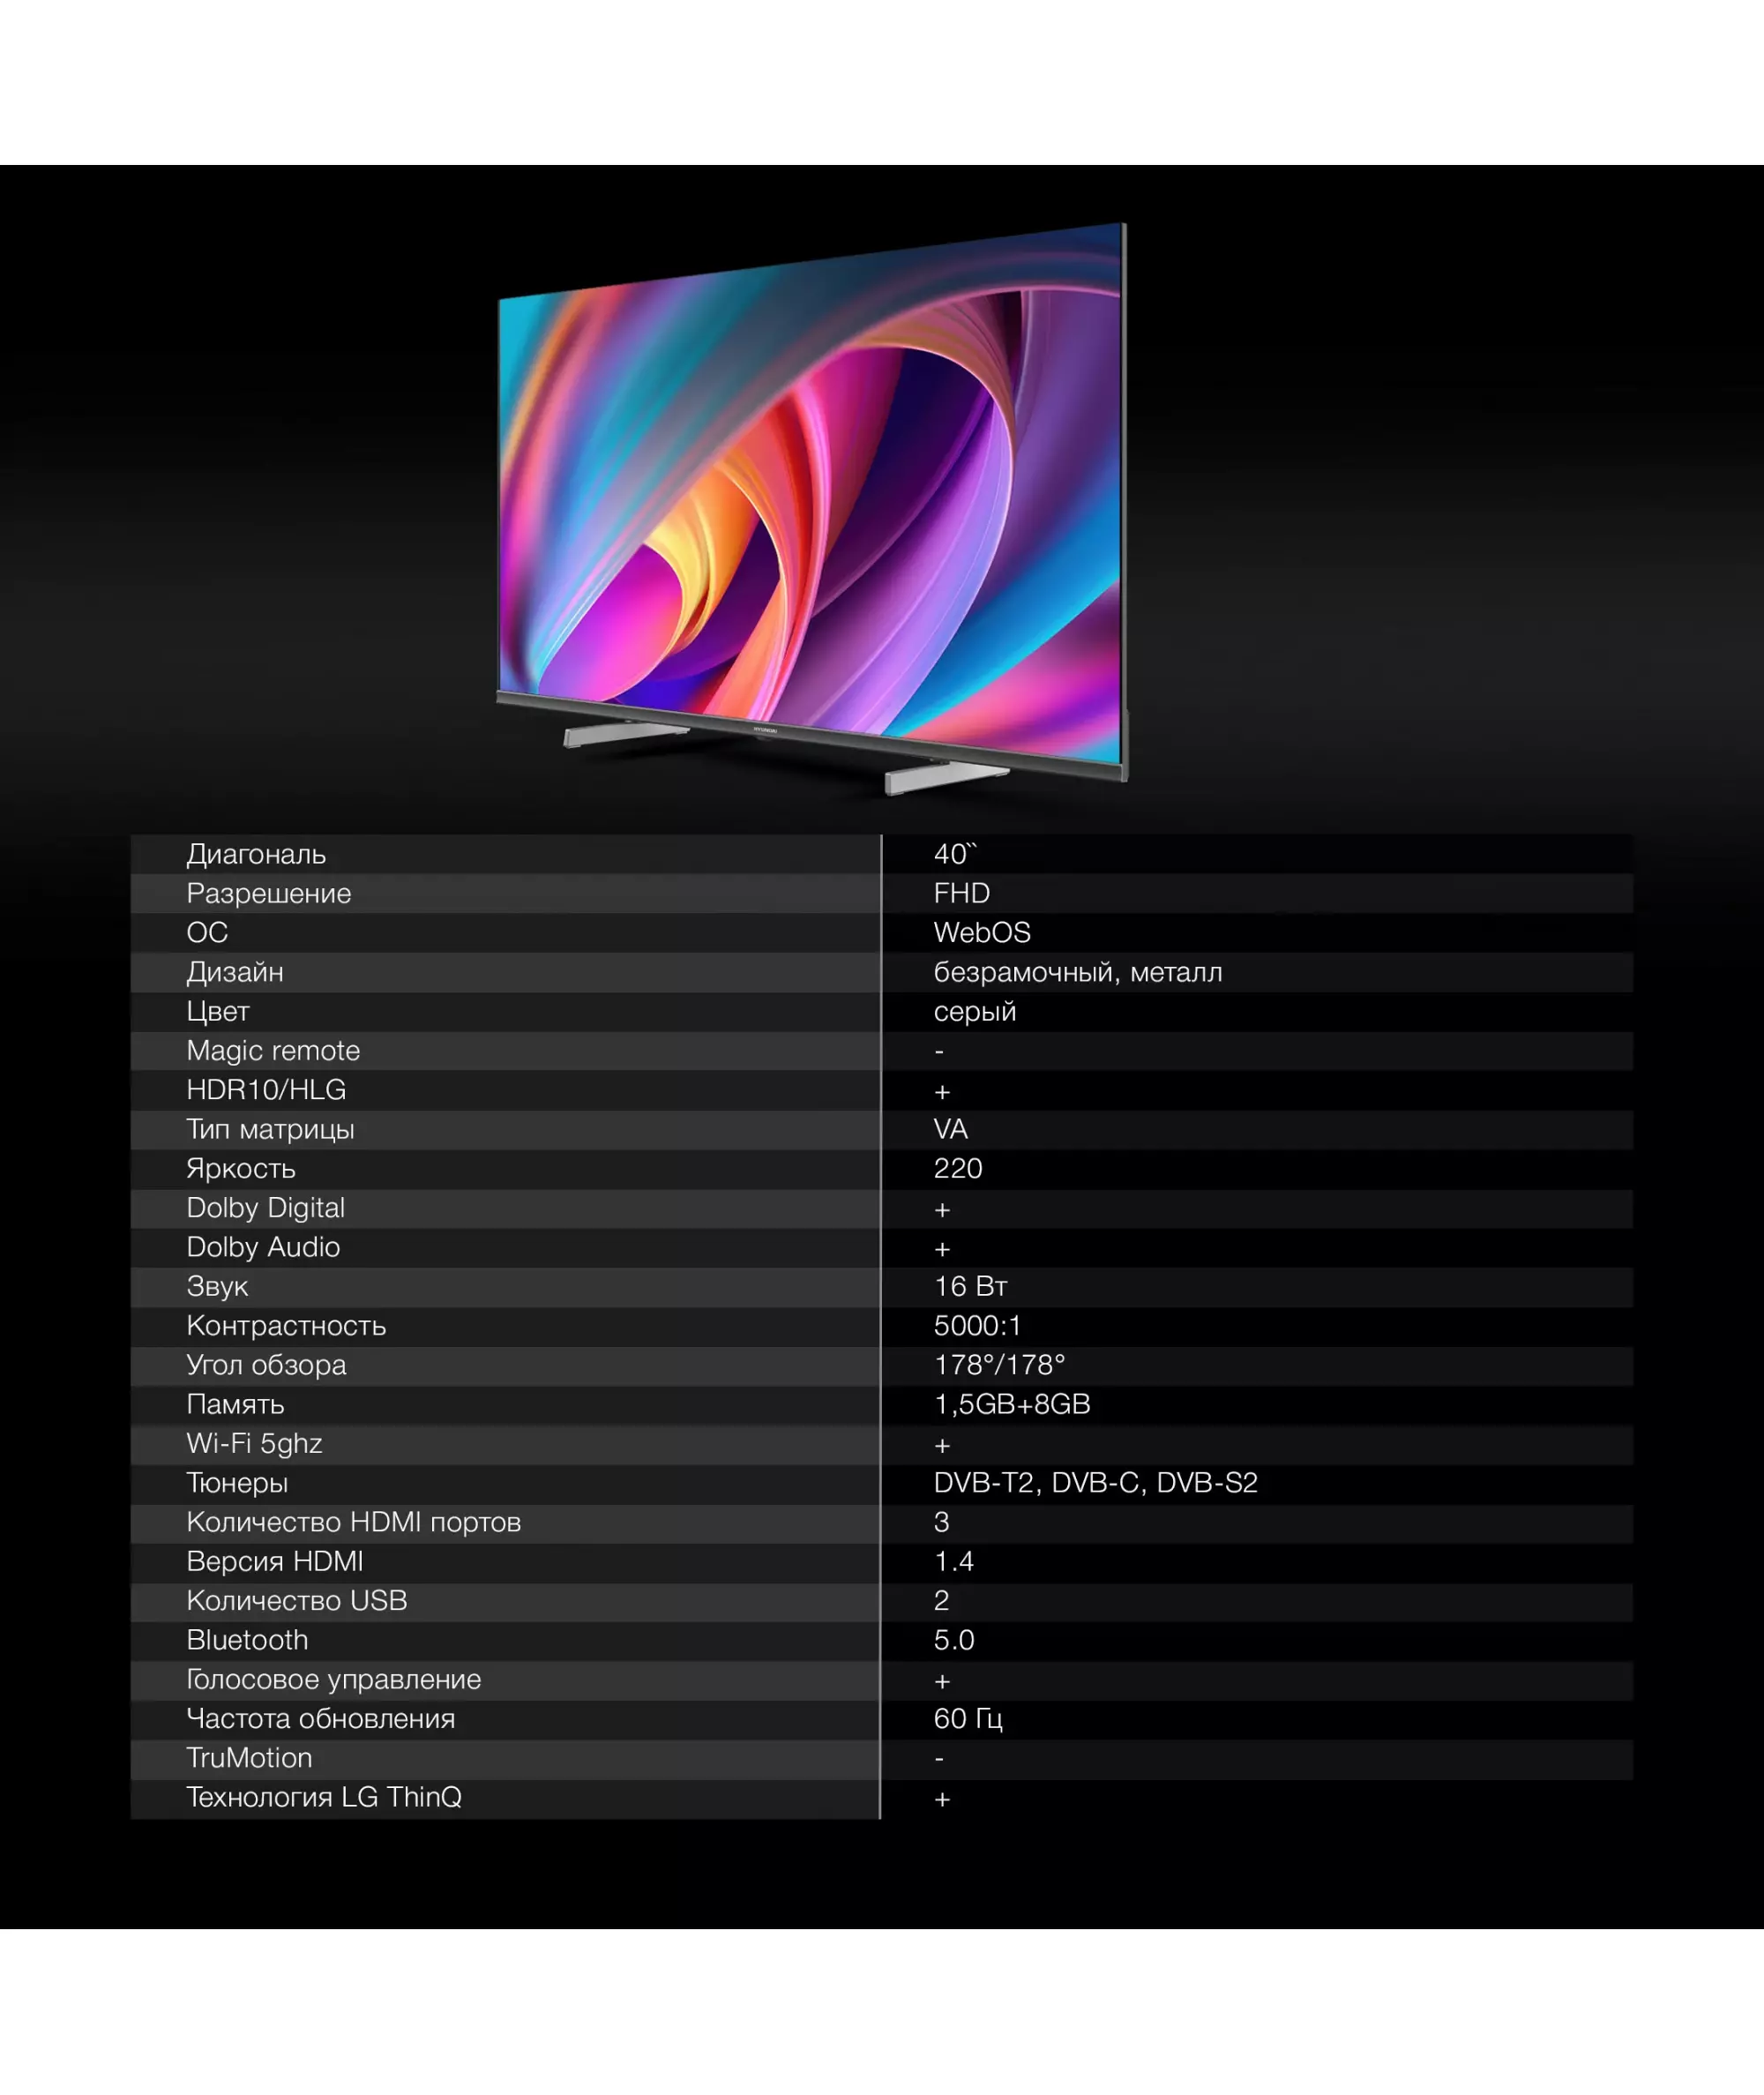Click the HDR10/HLG plus sign
Image resolution: width=1764 pixels, height=2095 pixels.
click(x=941, y=1091)
